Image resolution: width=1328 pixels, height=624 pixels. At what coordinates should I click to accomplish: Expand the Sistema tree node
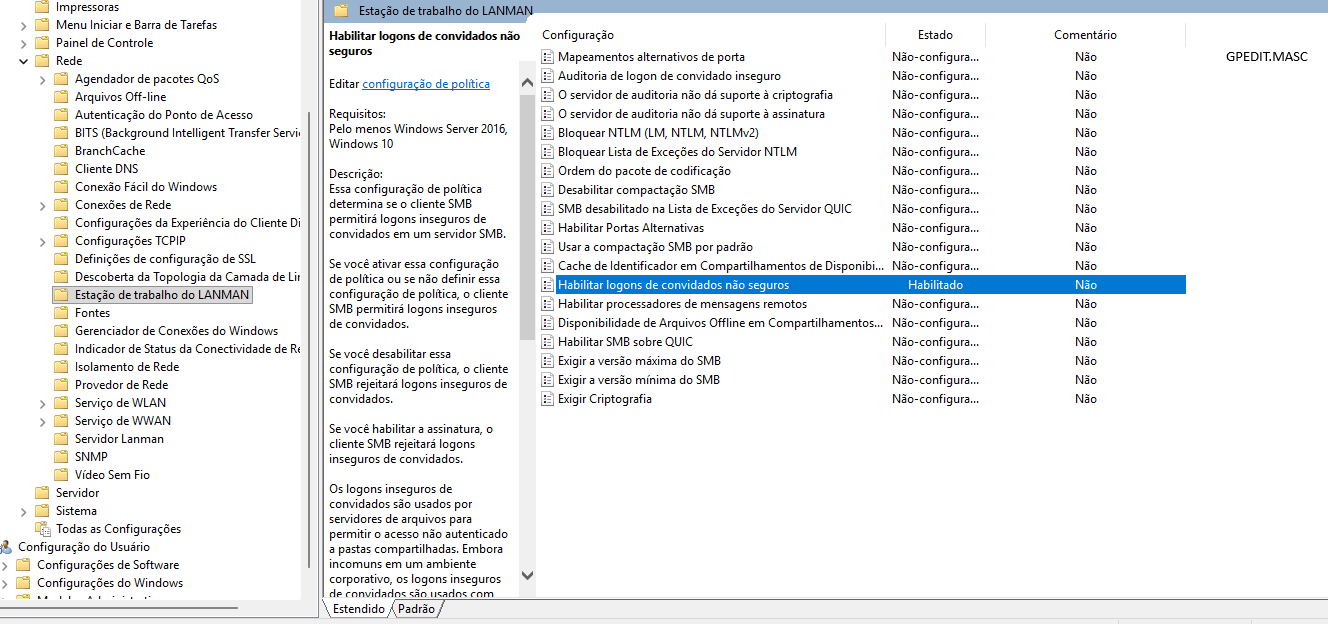point(24,511)
